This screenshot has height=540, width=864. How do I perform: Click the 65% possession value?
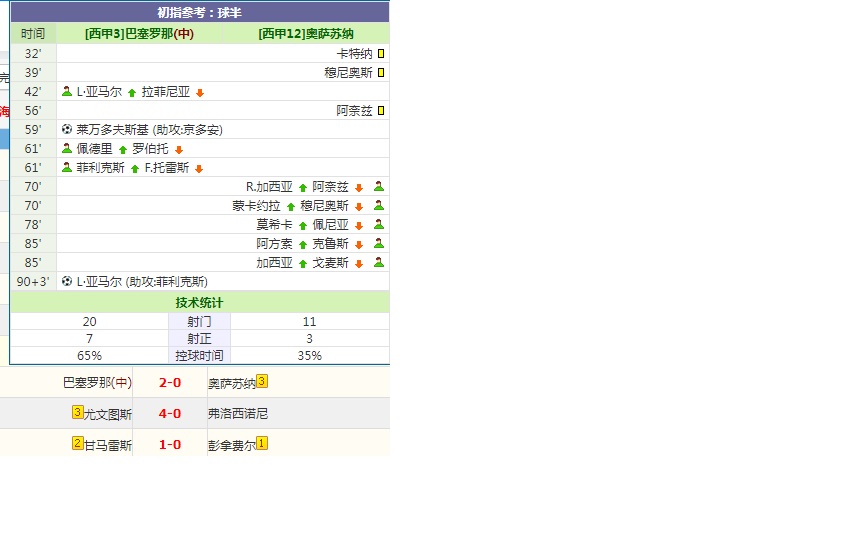click(x=89, y=355)
